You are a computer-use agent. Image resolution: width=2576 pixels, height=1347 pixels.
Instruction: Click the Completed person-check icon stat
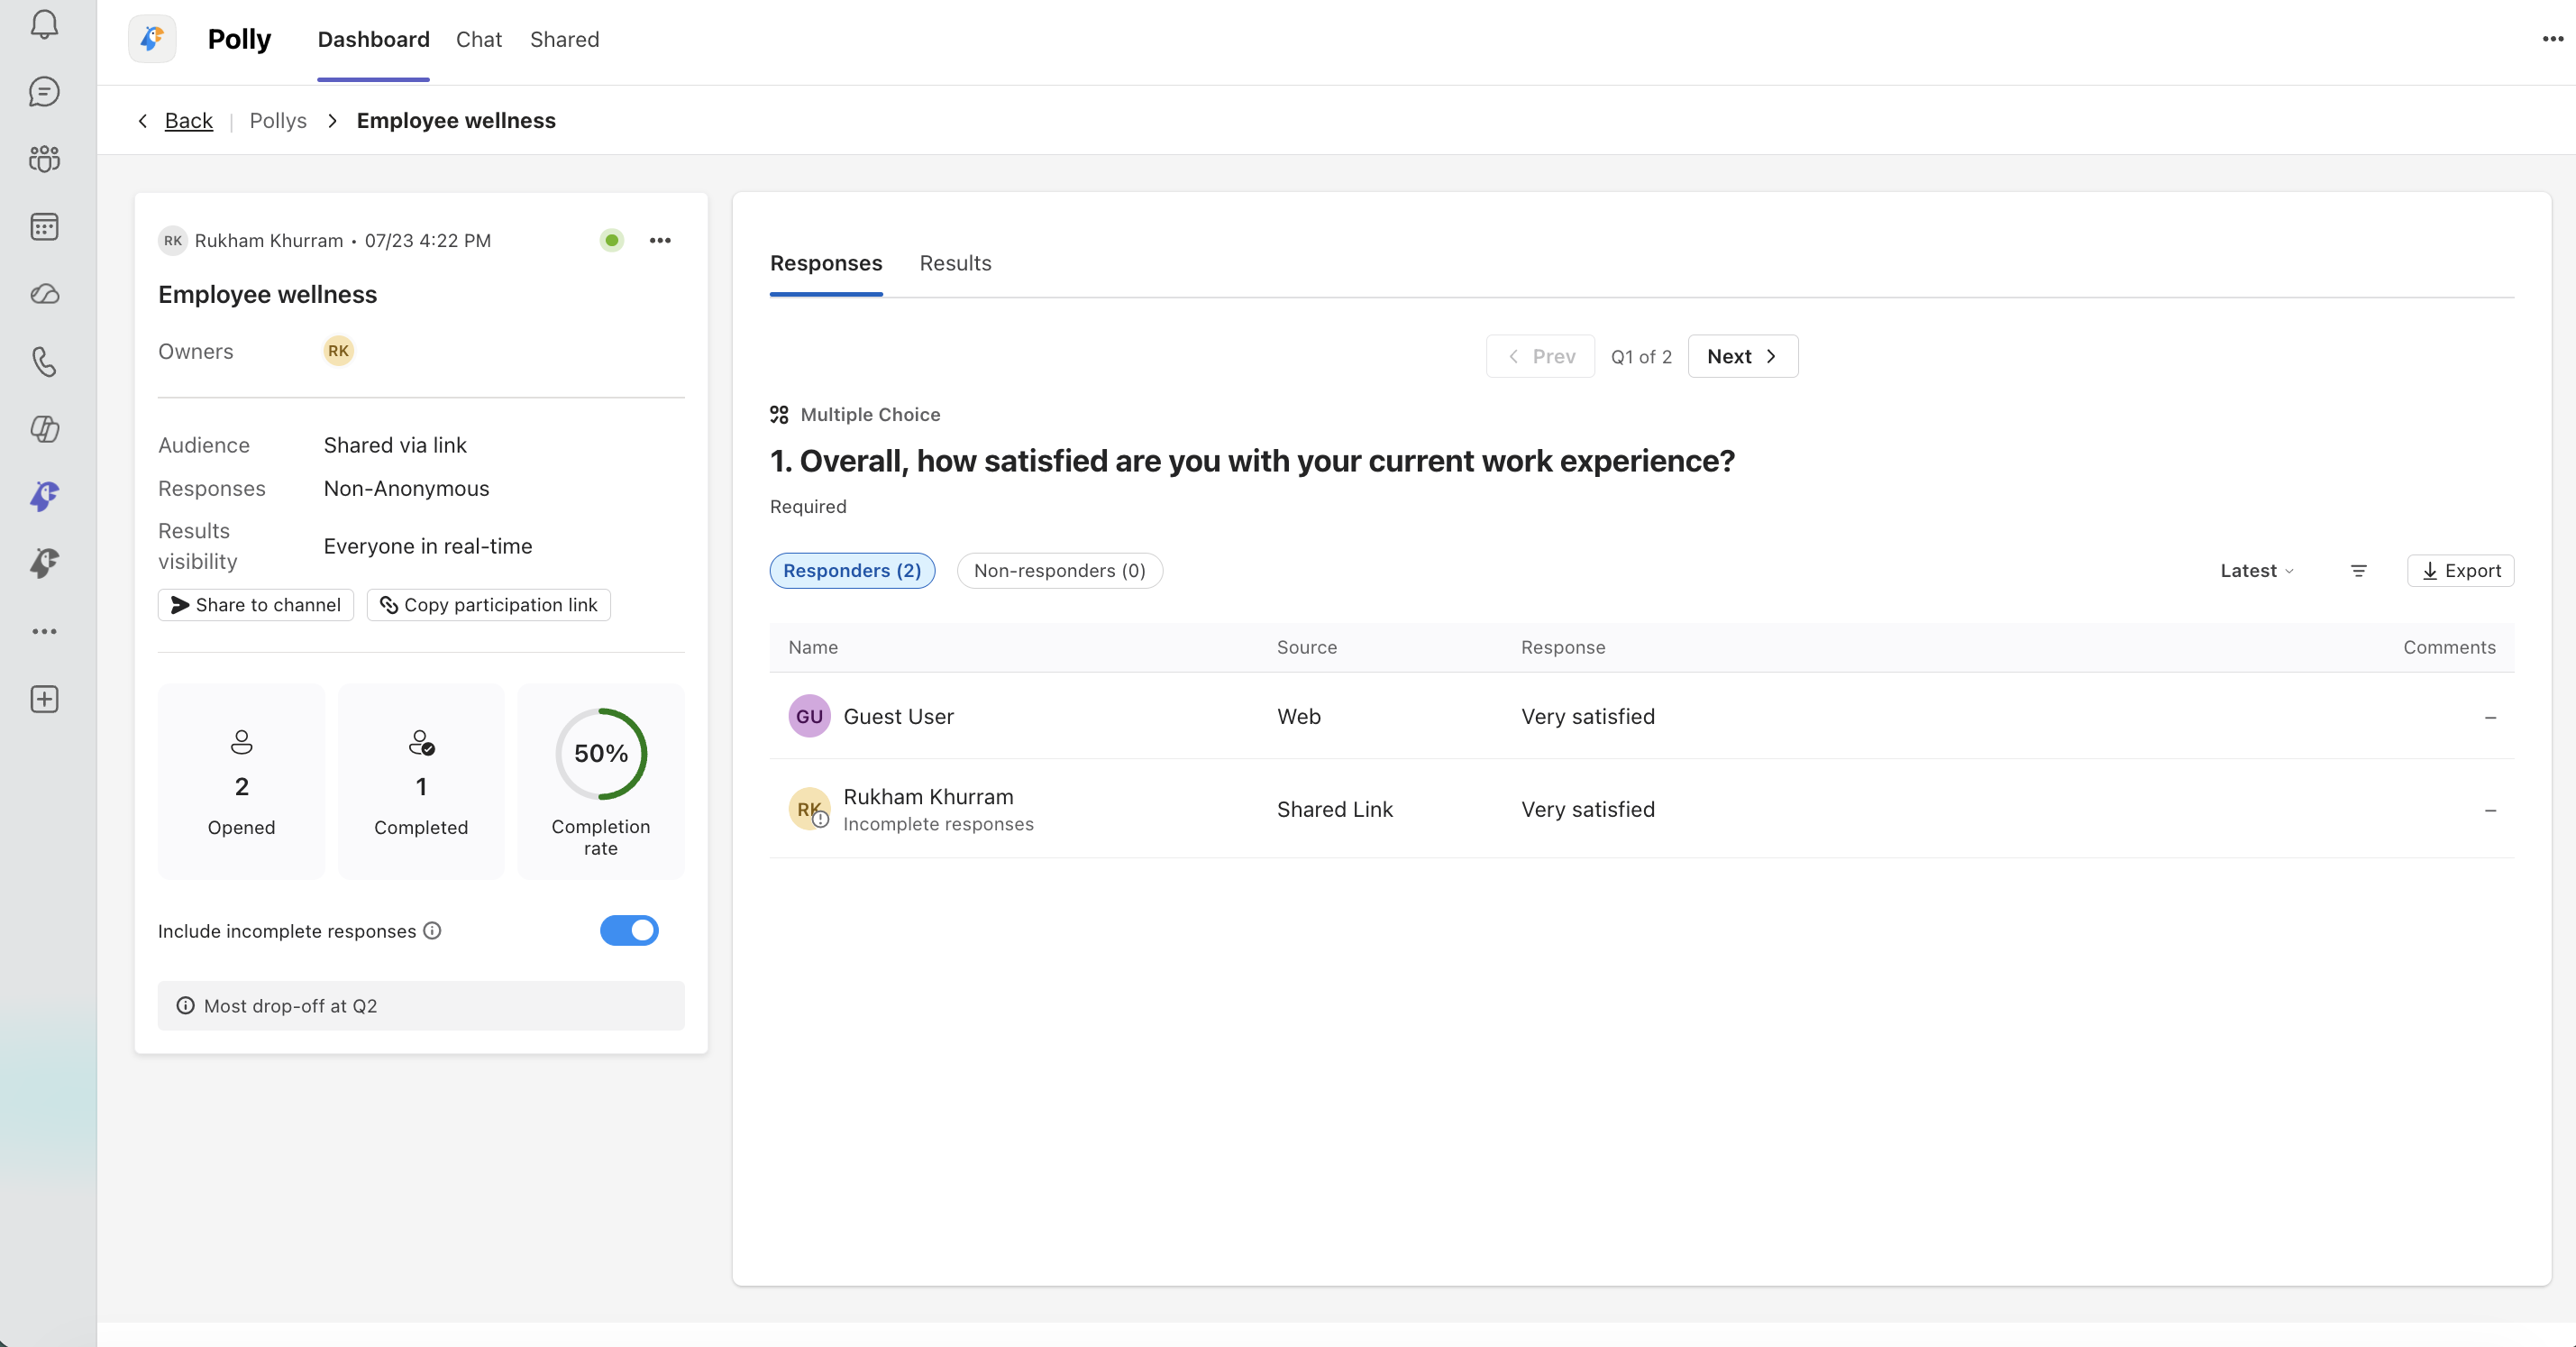(421, 742)
